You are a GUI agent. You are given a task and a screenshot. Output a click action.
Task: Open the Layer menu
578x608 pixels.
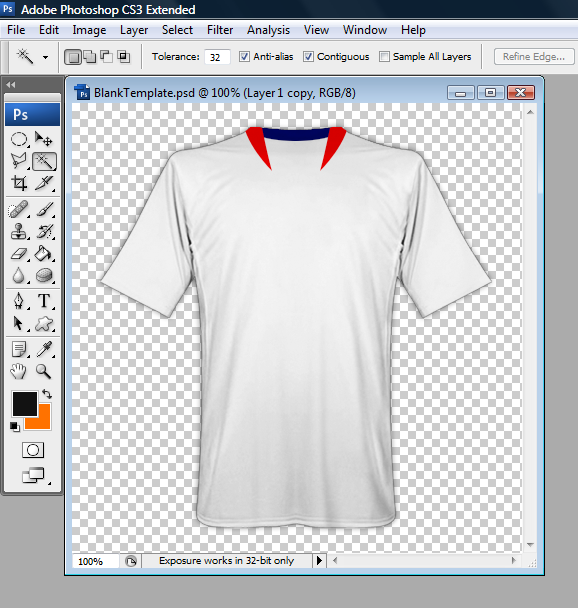pos(134,30)
